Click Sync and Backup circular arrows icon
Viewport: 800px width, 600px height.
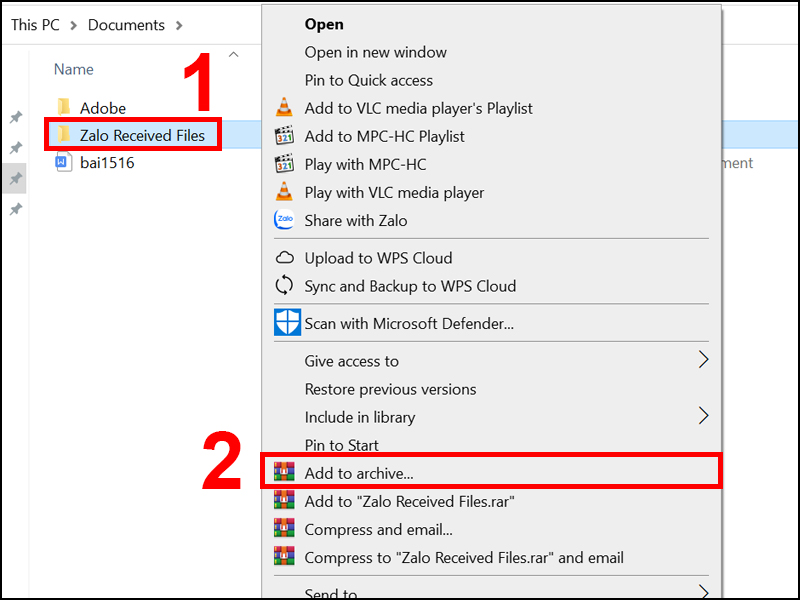(285, 286)
